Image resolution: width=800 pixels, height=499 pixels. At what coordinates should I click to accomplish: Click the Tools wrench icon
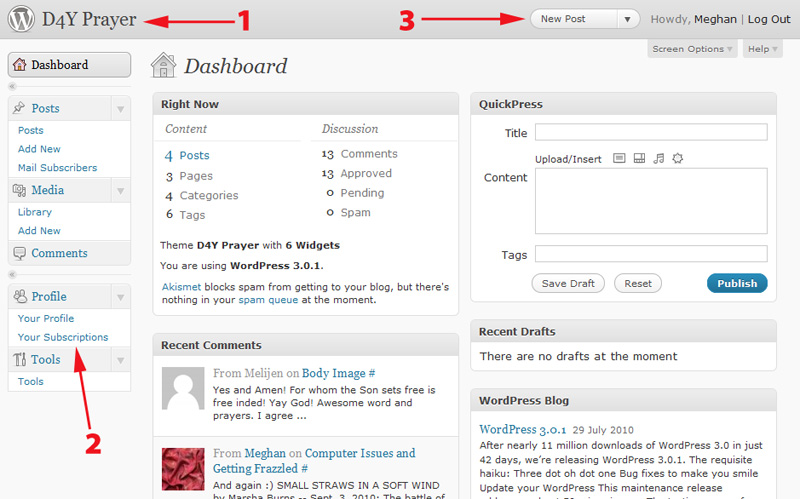coord(19,359)
